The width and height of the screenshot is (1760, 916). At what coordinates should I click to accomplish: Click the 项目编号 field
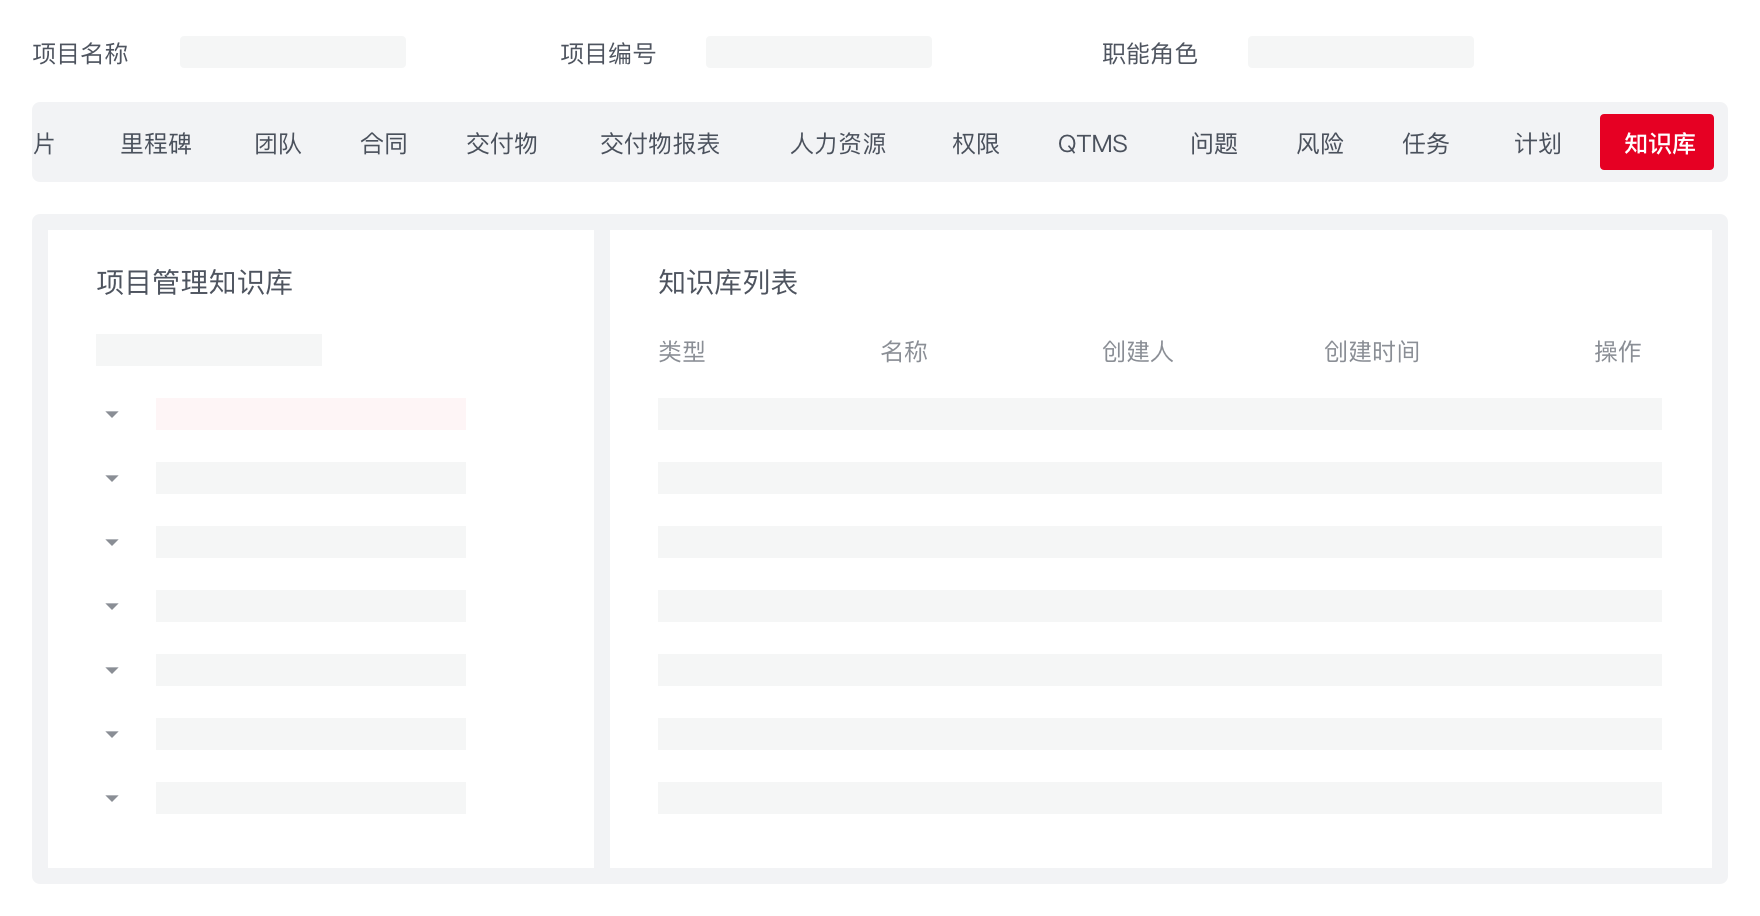(x=819, y=52)
